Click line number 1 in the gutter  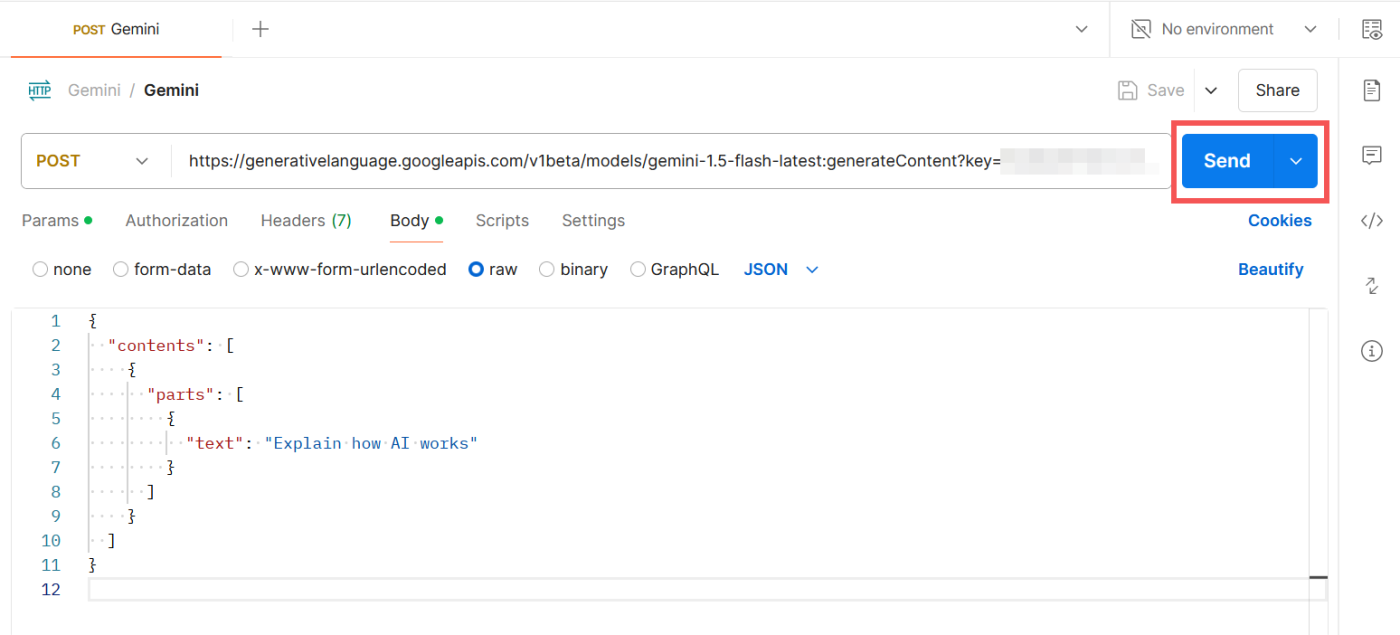(x=55, y=321)
